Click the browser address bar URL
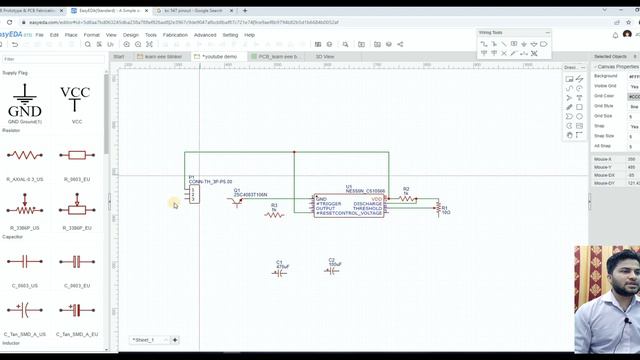 tap(184, 22)
